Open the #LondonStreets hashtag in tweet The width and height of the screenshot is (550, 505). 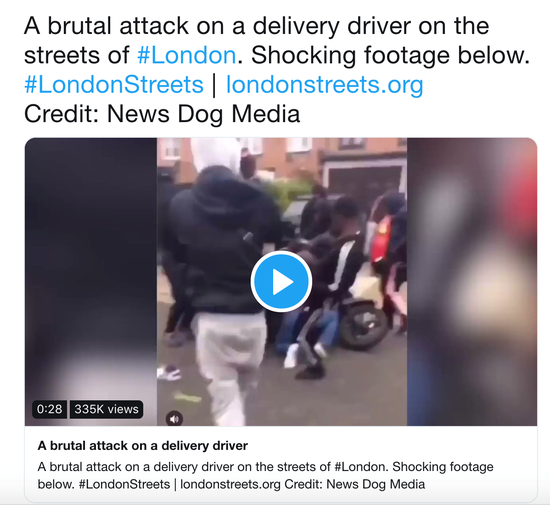coord(114,85)
